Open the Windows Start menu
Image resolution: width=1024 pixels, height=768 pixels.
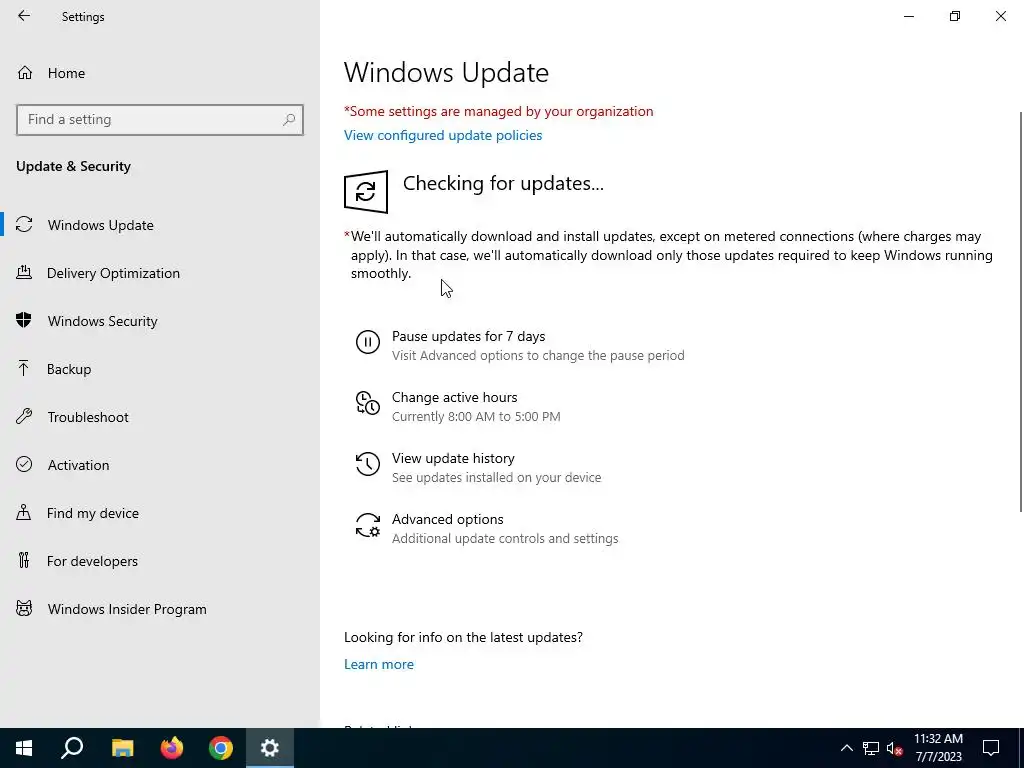coord(24,748)
